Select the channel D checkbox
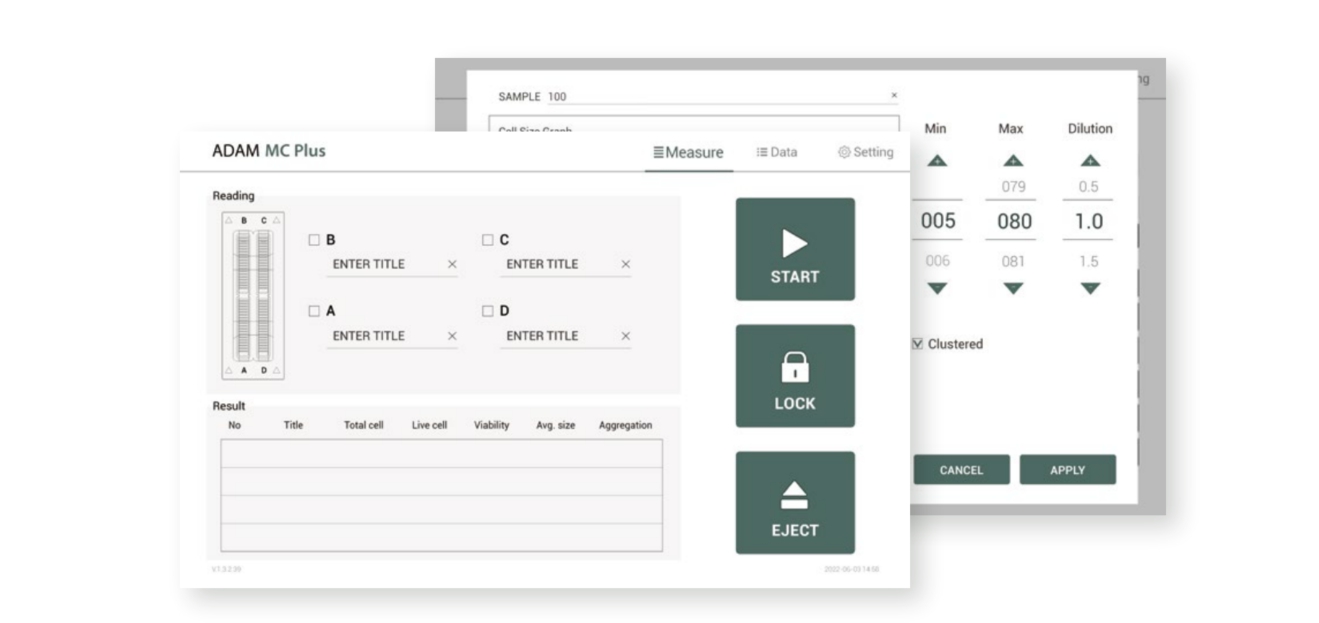This screenshot has height=623, width=1319. [488, 311]
